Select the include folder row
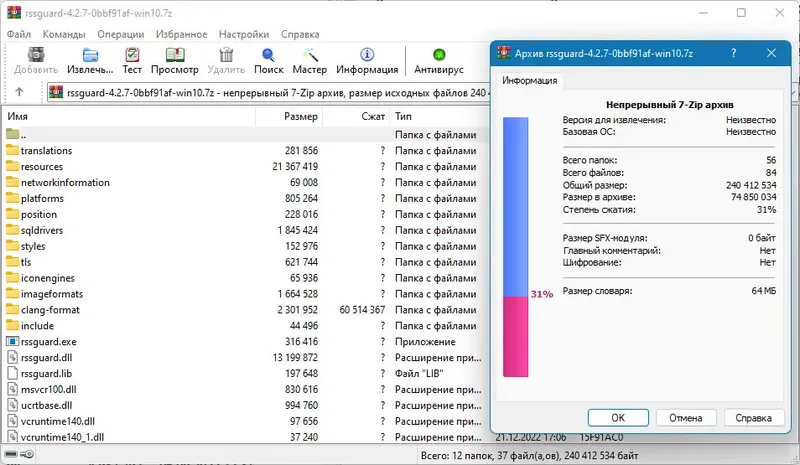 tap(245, 325)
